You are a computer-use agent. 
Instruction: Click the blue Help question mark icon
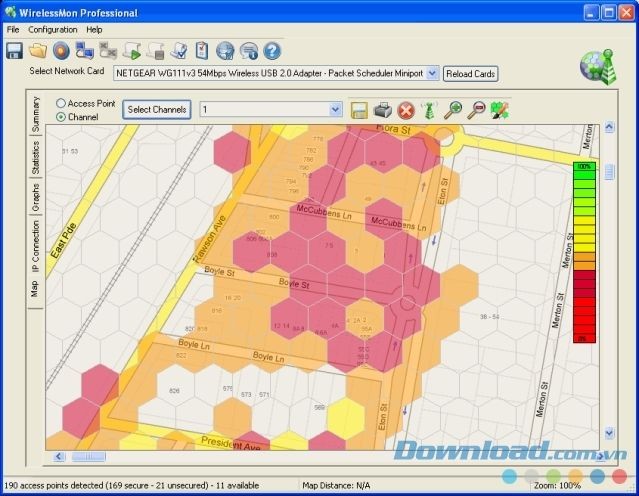click(271, 51)
